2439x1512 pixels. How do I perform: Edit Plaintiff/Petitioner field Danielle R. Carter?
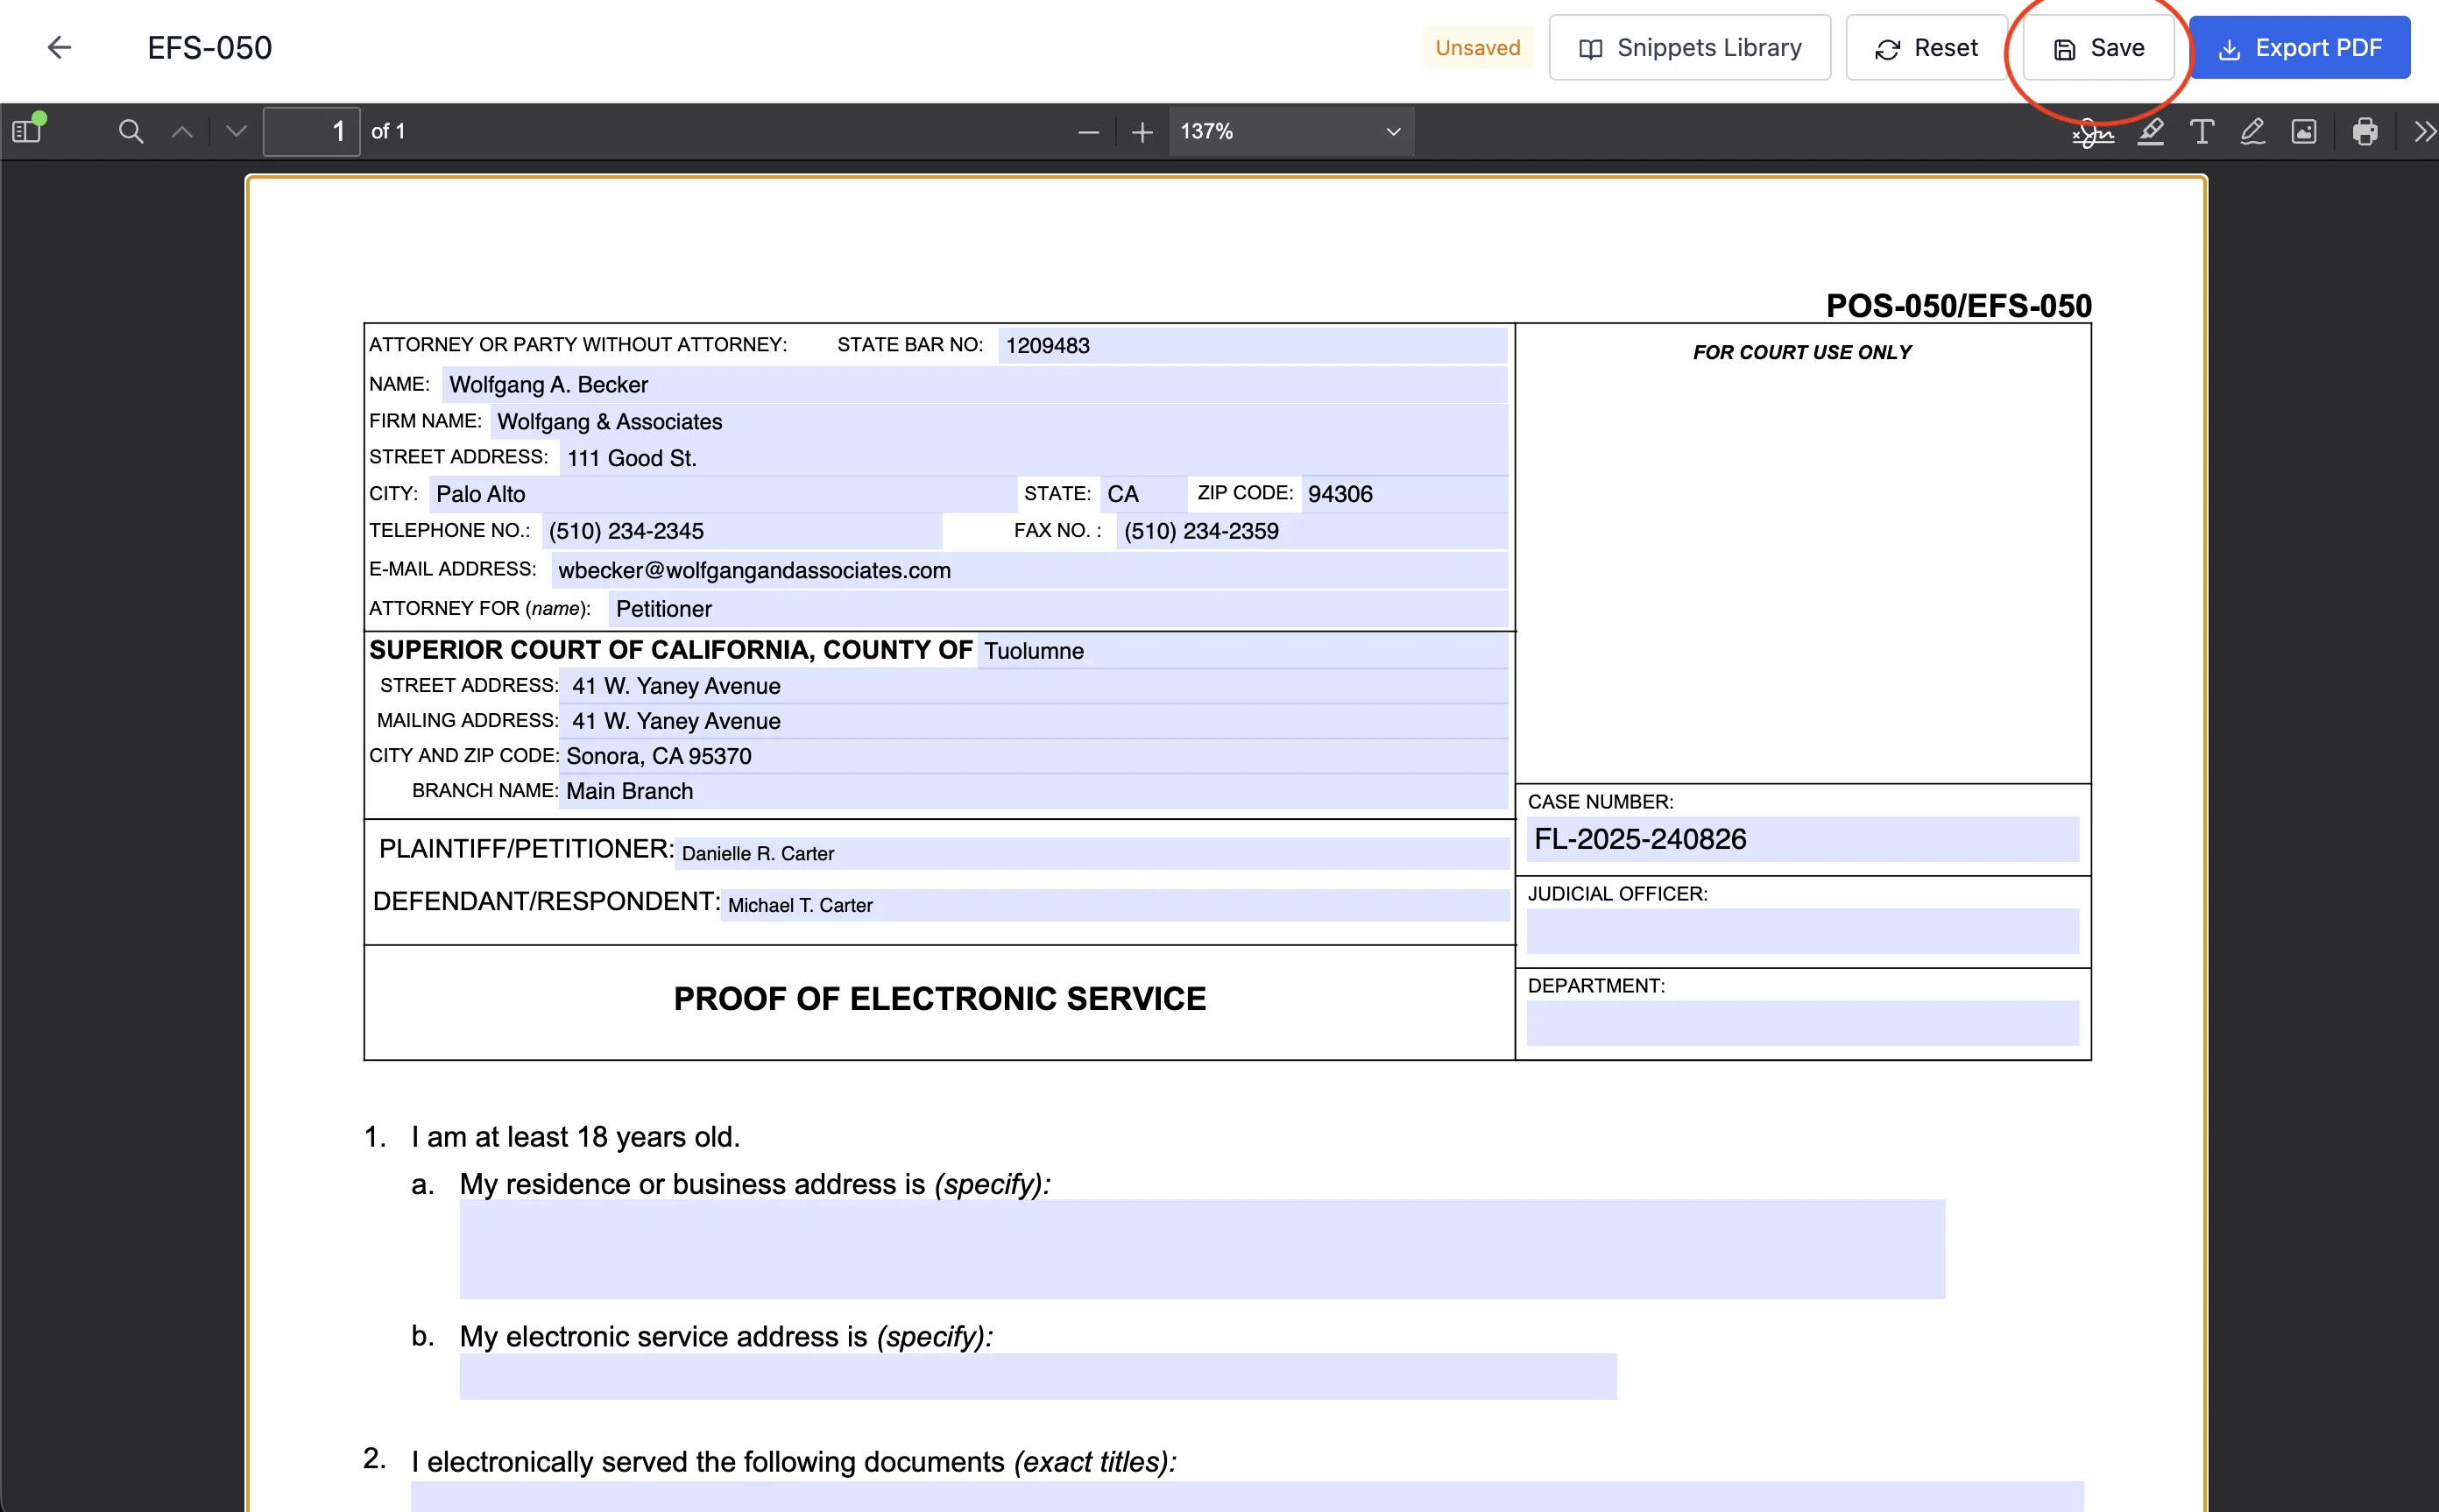(x=1092, y=853)
